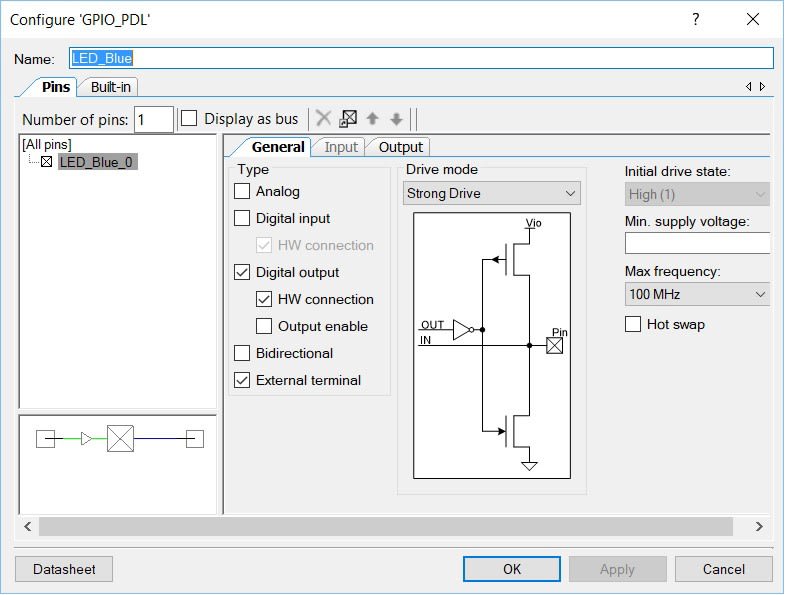Toggle the Display as bus checkbox
Image resolution: width=785 pixels, height=595 pixels.
[189, 119]
